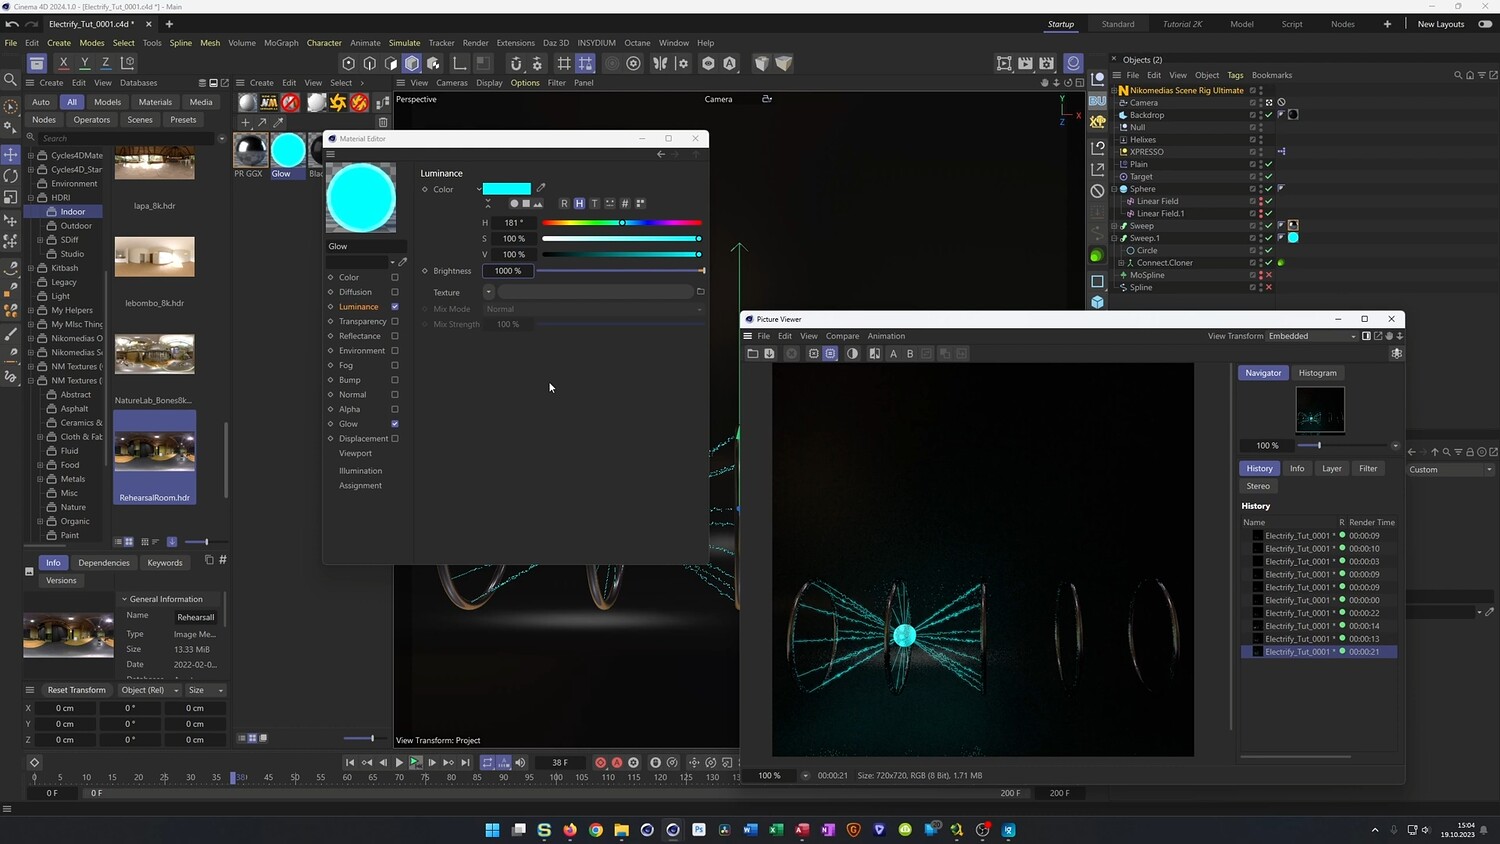Viewport: 1500px width, 844px height.
Task: Toggle the autokeying button
Action: (617, 762)
